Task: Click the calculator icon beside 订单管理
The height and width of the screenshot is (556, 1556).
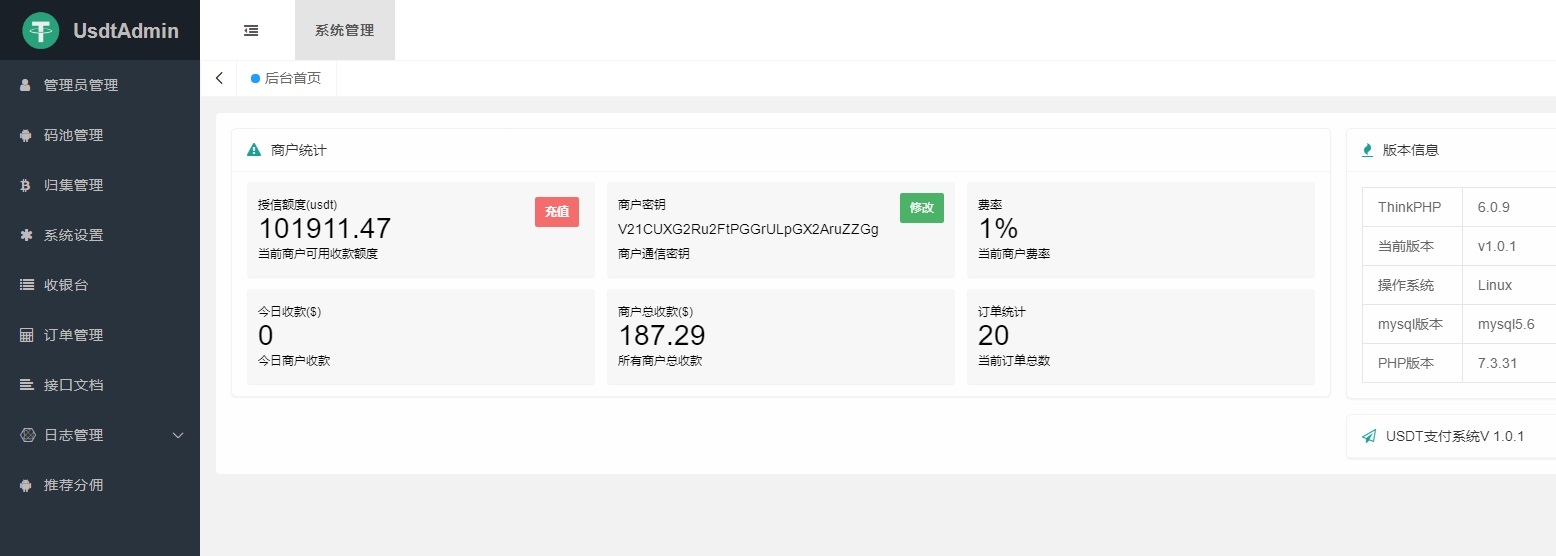Action: (27, 335)
